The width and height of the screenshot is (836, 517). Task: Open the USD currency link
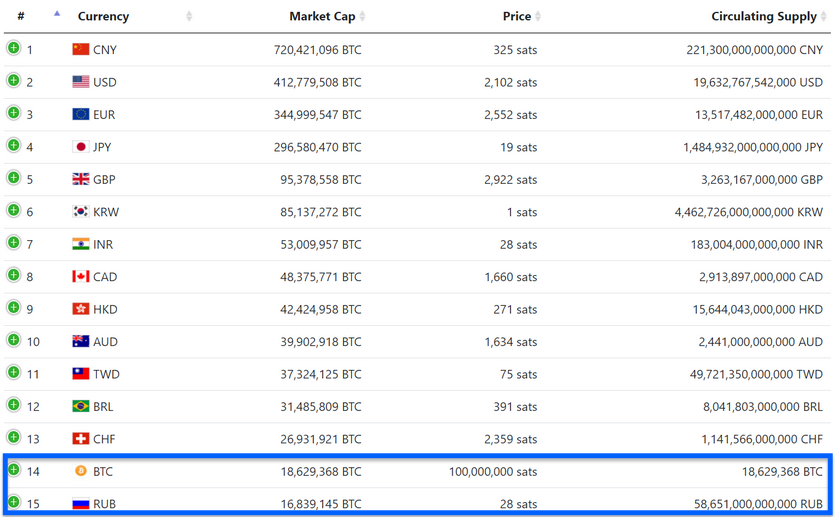tap(104, 82)
